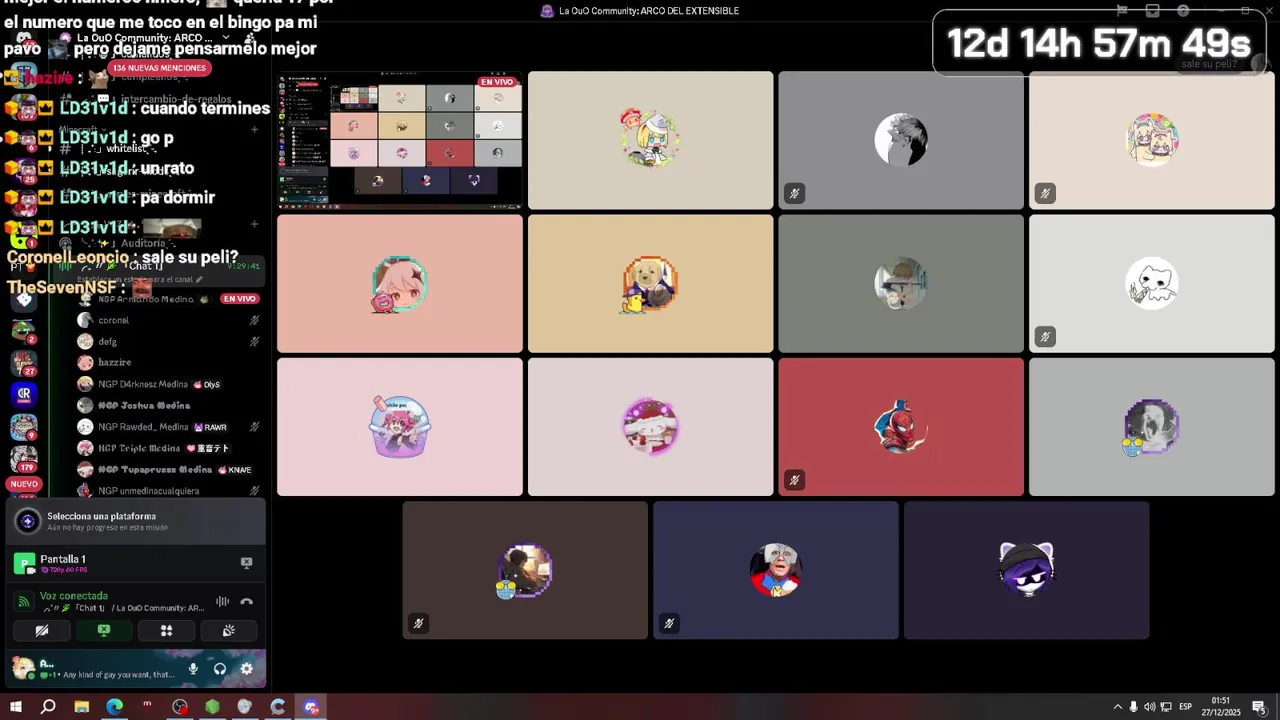Open the activities launcher button

pyautogui.click(x=166, y=631)
